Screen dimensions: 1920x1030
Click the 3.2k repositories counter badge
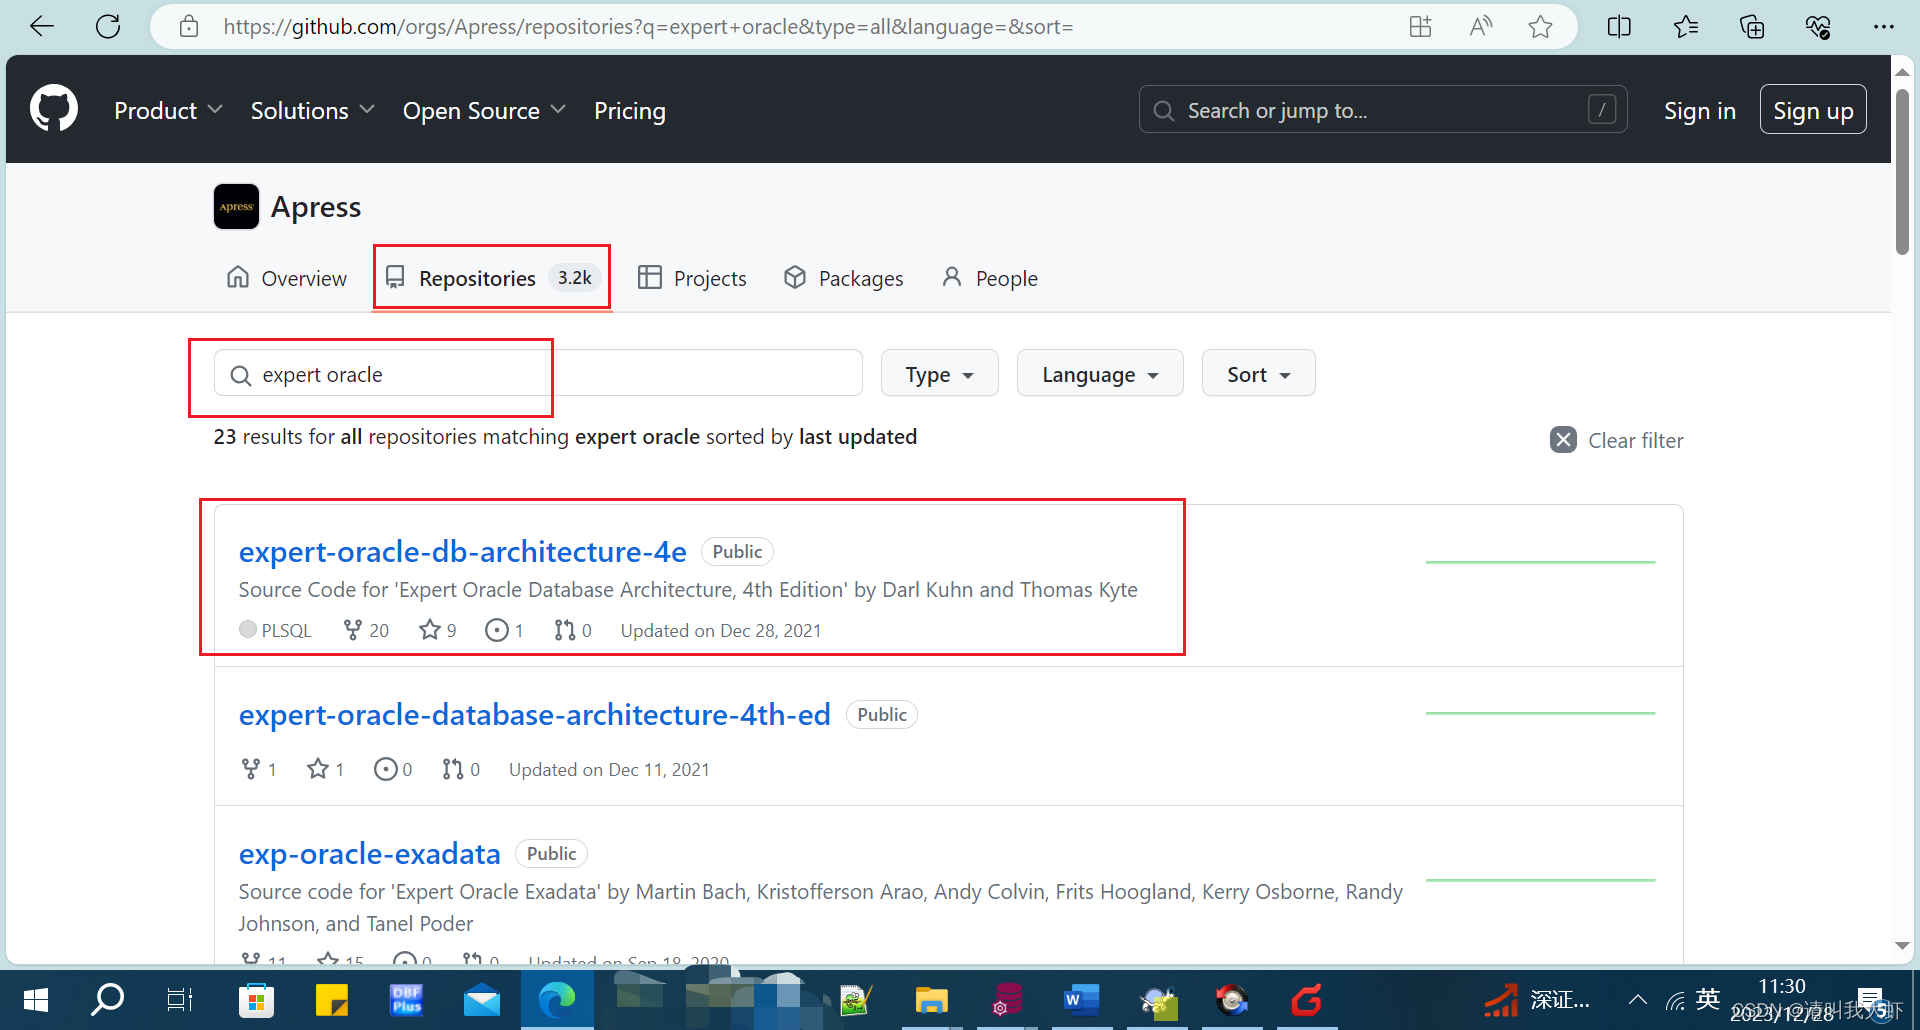click(575, 277)
